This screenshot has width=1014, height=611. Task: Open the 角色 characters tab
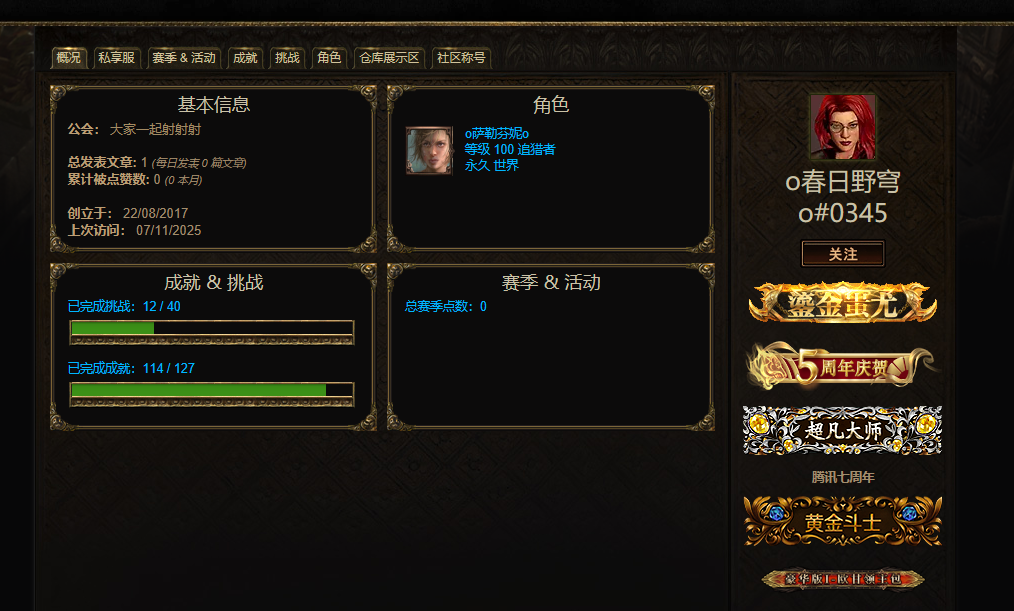tap(329, 58)
